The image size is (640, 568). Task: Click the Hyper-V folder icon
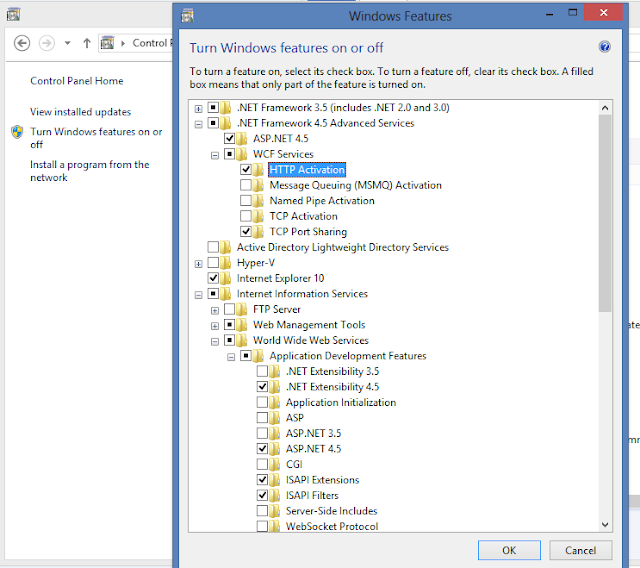226,262
